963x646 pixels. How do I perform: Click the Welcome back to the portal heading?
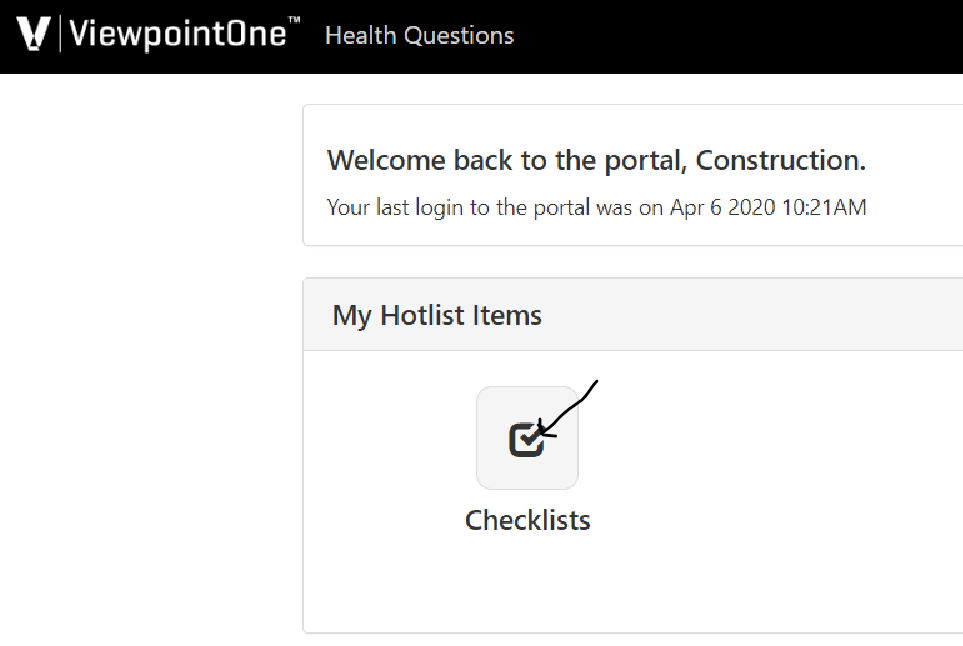coord(596,160)
